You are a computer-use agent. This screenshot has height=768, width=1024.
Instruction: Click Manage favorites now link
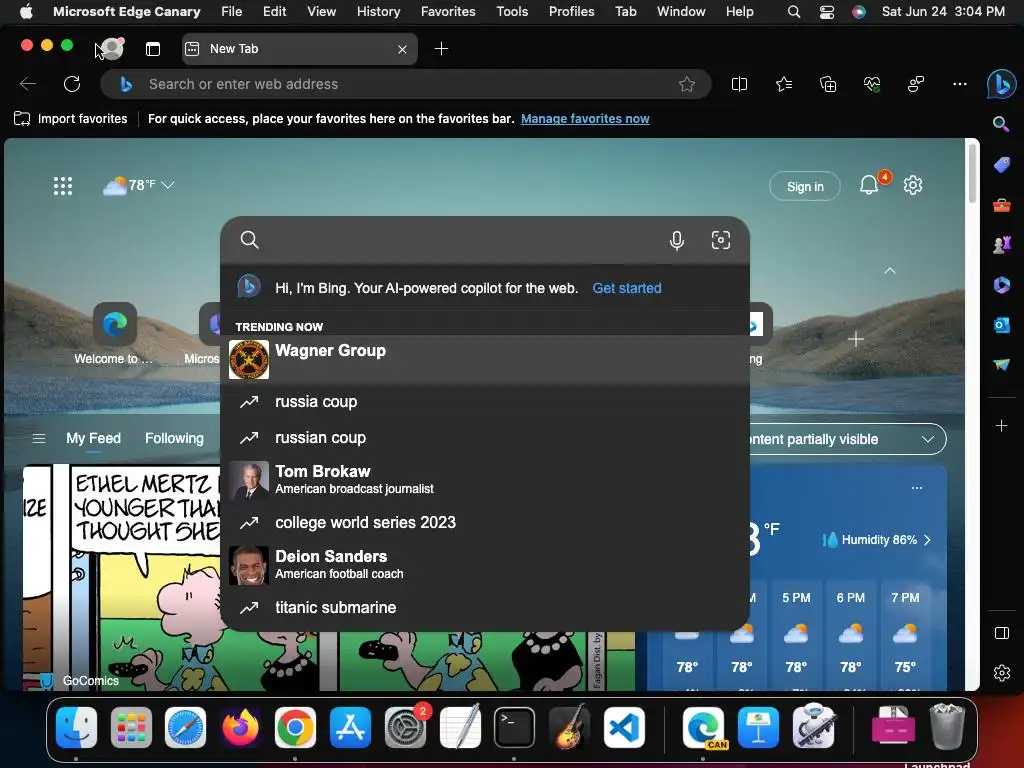[585, 119]
